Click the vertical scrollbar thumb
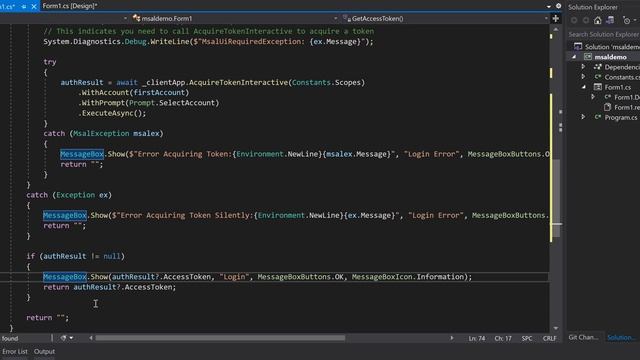 tap(556, 199)
